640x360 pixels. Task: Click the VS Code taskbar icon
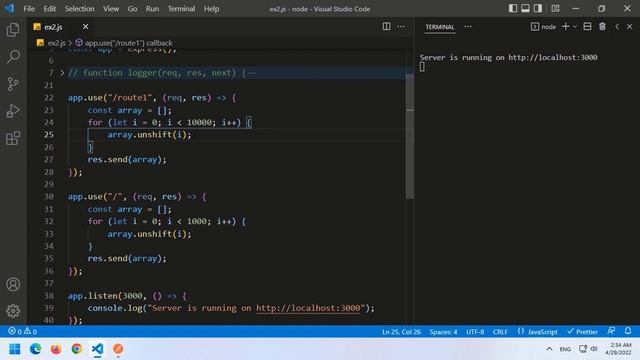(x=97, y=349)
